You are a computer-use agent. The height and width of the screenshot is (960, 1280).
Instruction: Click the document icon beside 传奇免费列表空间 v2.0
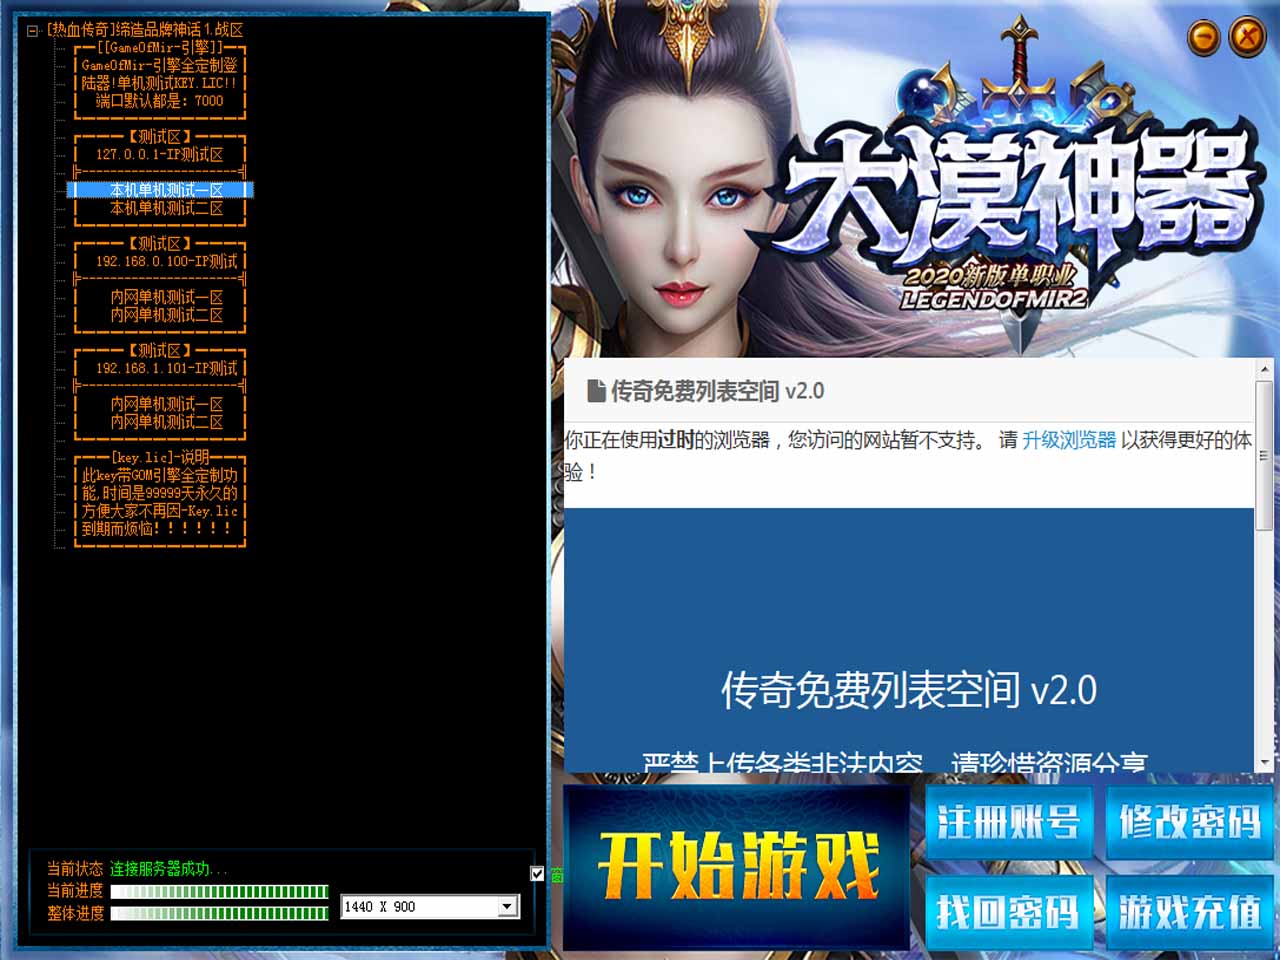tap(597, 391)
